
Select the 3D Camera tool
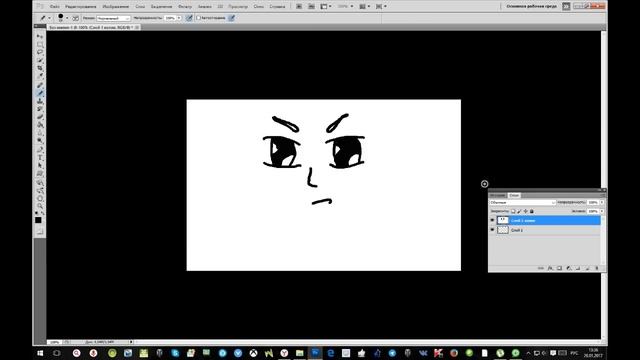tap(40, 190)
